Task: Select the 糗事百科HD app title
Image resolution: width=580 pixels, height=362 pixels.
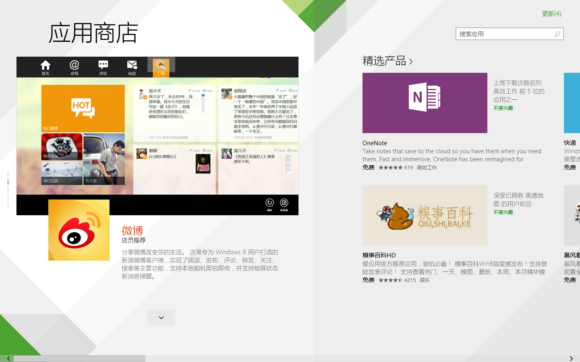Action: point(379,255)
